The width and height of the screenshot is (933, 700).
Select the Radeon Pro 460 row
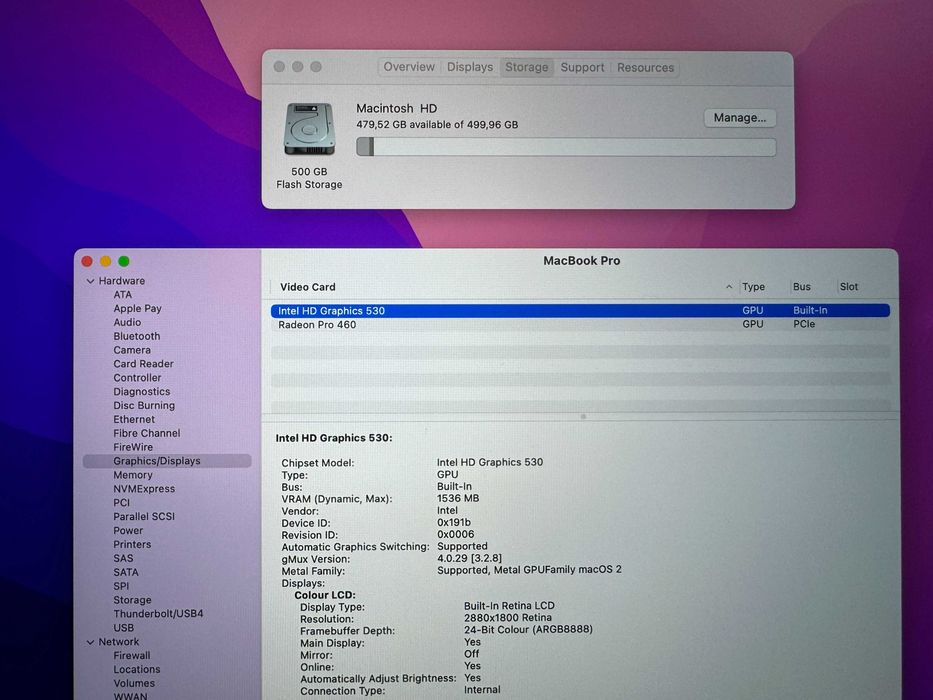point(580,325)
